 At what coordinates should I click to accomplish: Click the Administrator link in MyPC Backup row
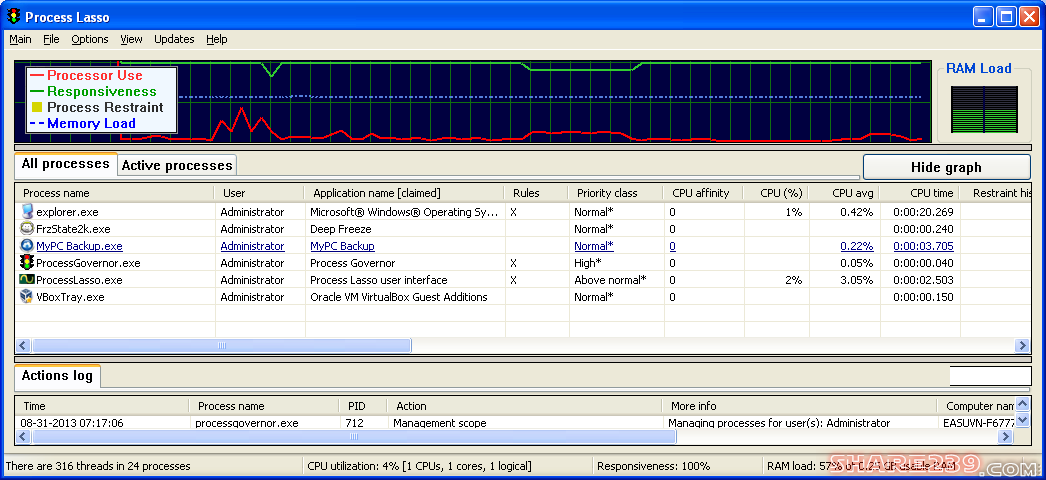click(x=252, y=246)
